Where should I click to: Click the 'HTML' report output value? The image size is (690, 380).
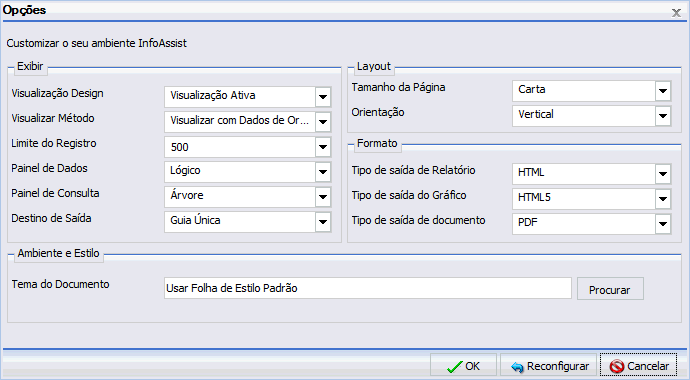click(584, 174)
